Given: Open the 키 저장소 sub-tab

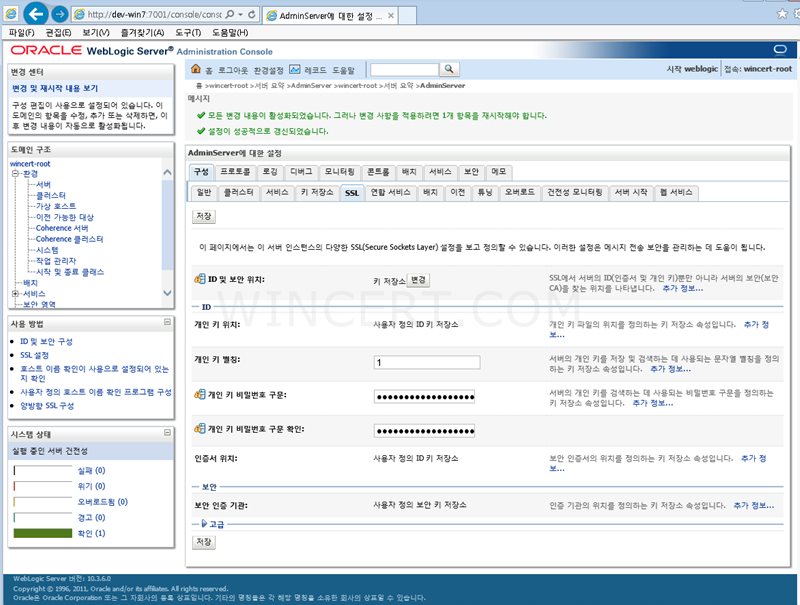Looking at the screenshot, I should (317, 192).
